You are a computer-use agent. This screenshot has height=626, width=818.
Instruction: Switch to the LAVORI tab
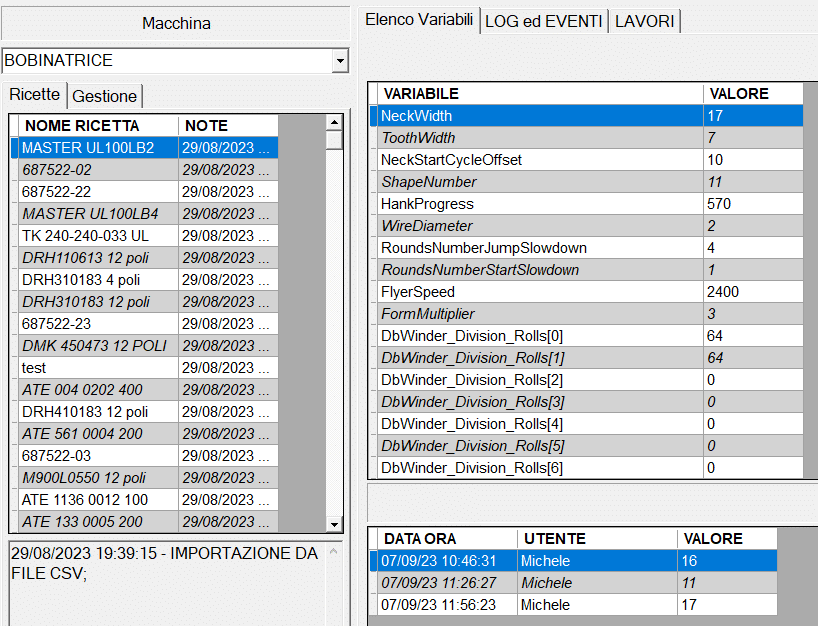[x=645, y=21]
